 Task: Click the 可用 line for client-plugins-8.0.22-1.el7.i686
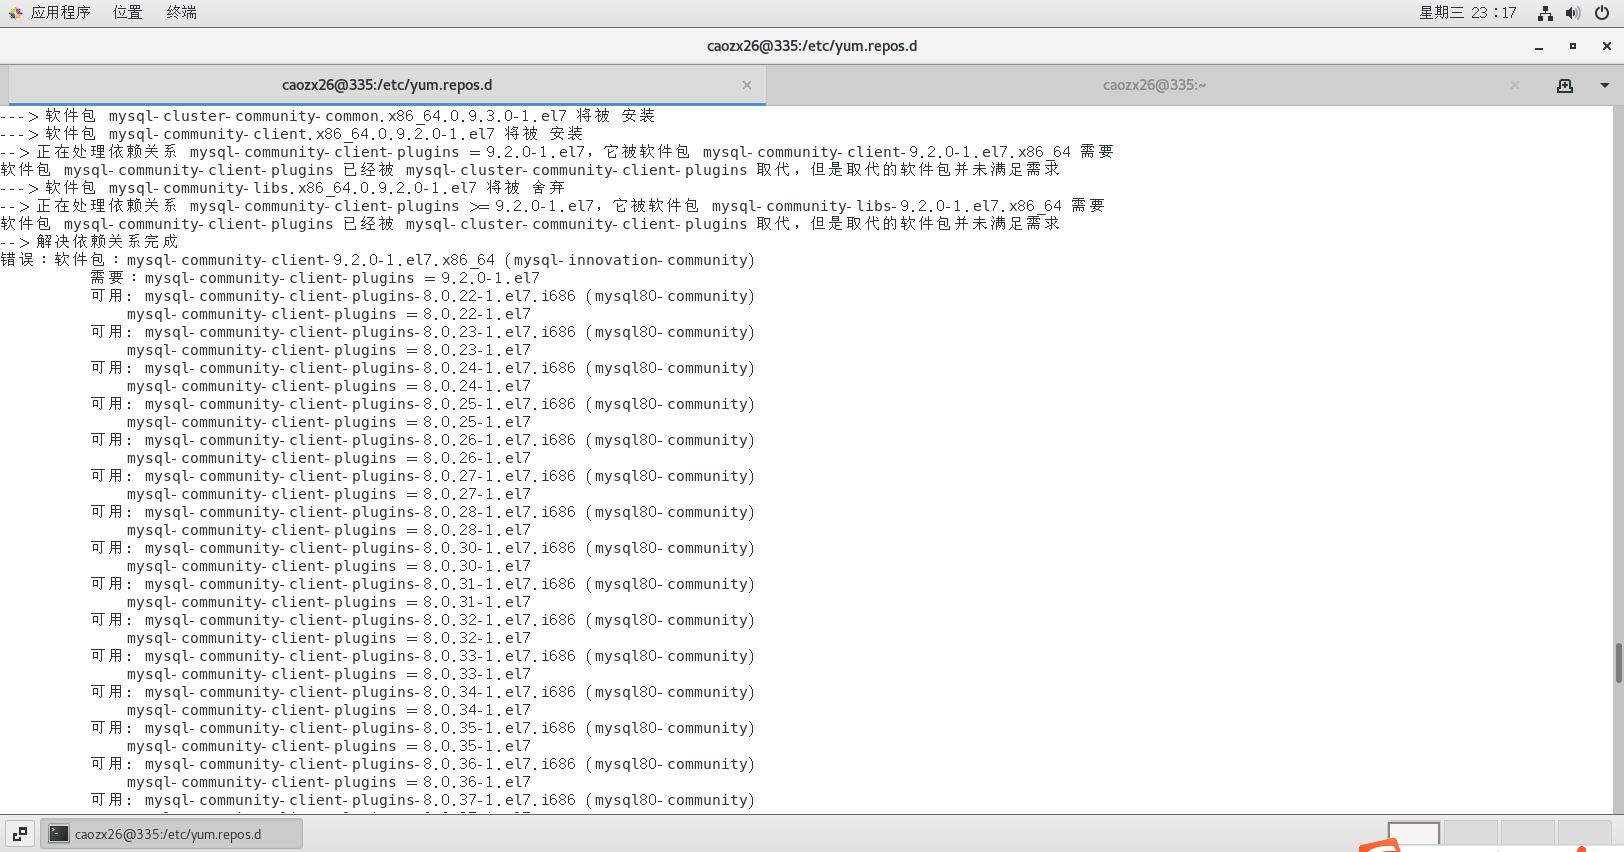click(x=423, y=296)
